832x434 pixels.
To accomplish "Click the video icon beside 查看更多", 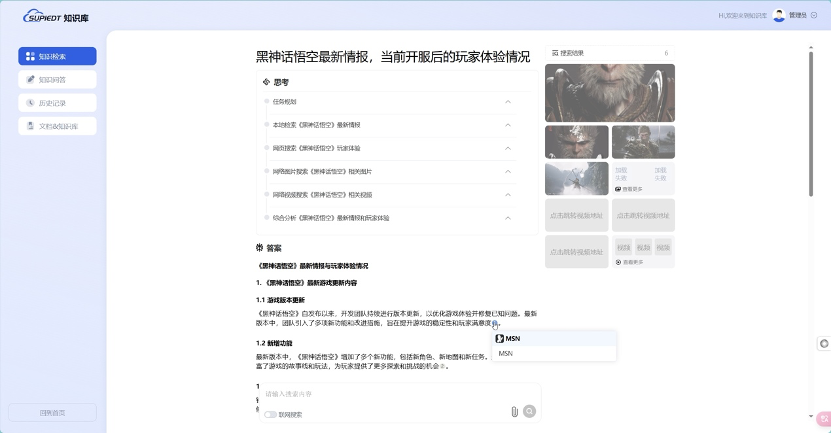I will coord(618,263).
